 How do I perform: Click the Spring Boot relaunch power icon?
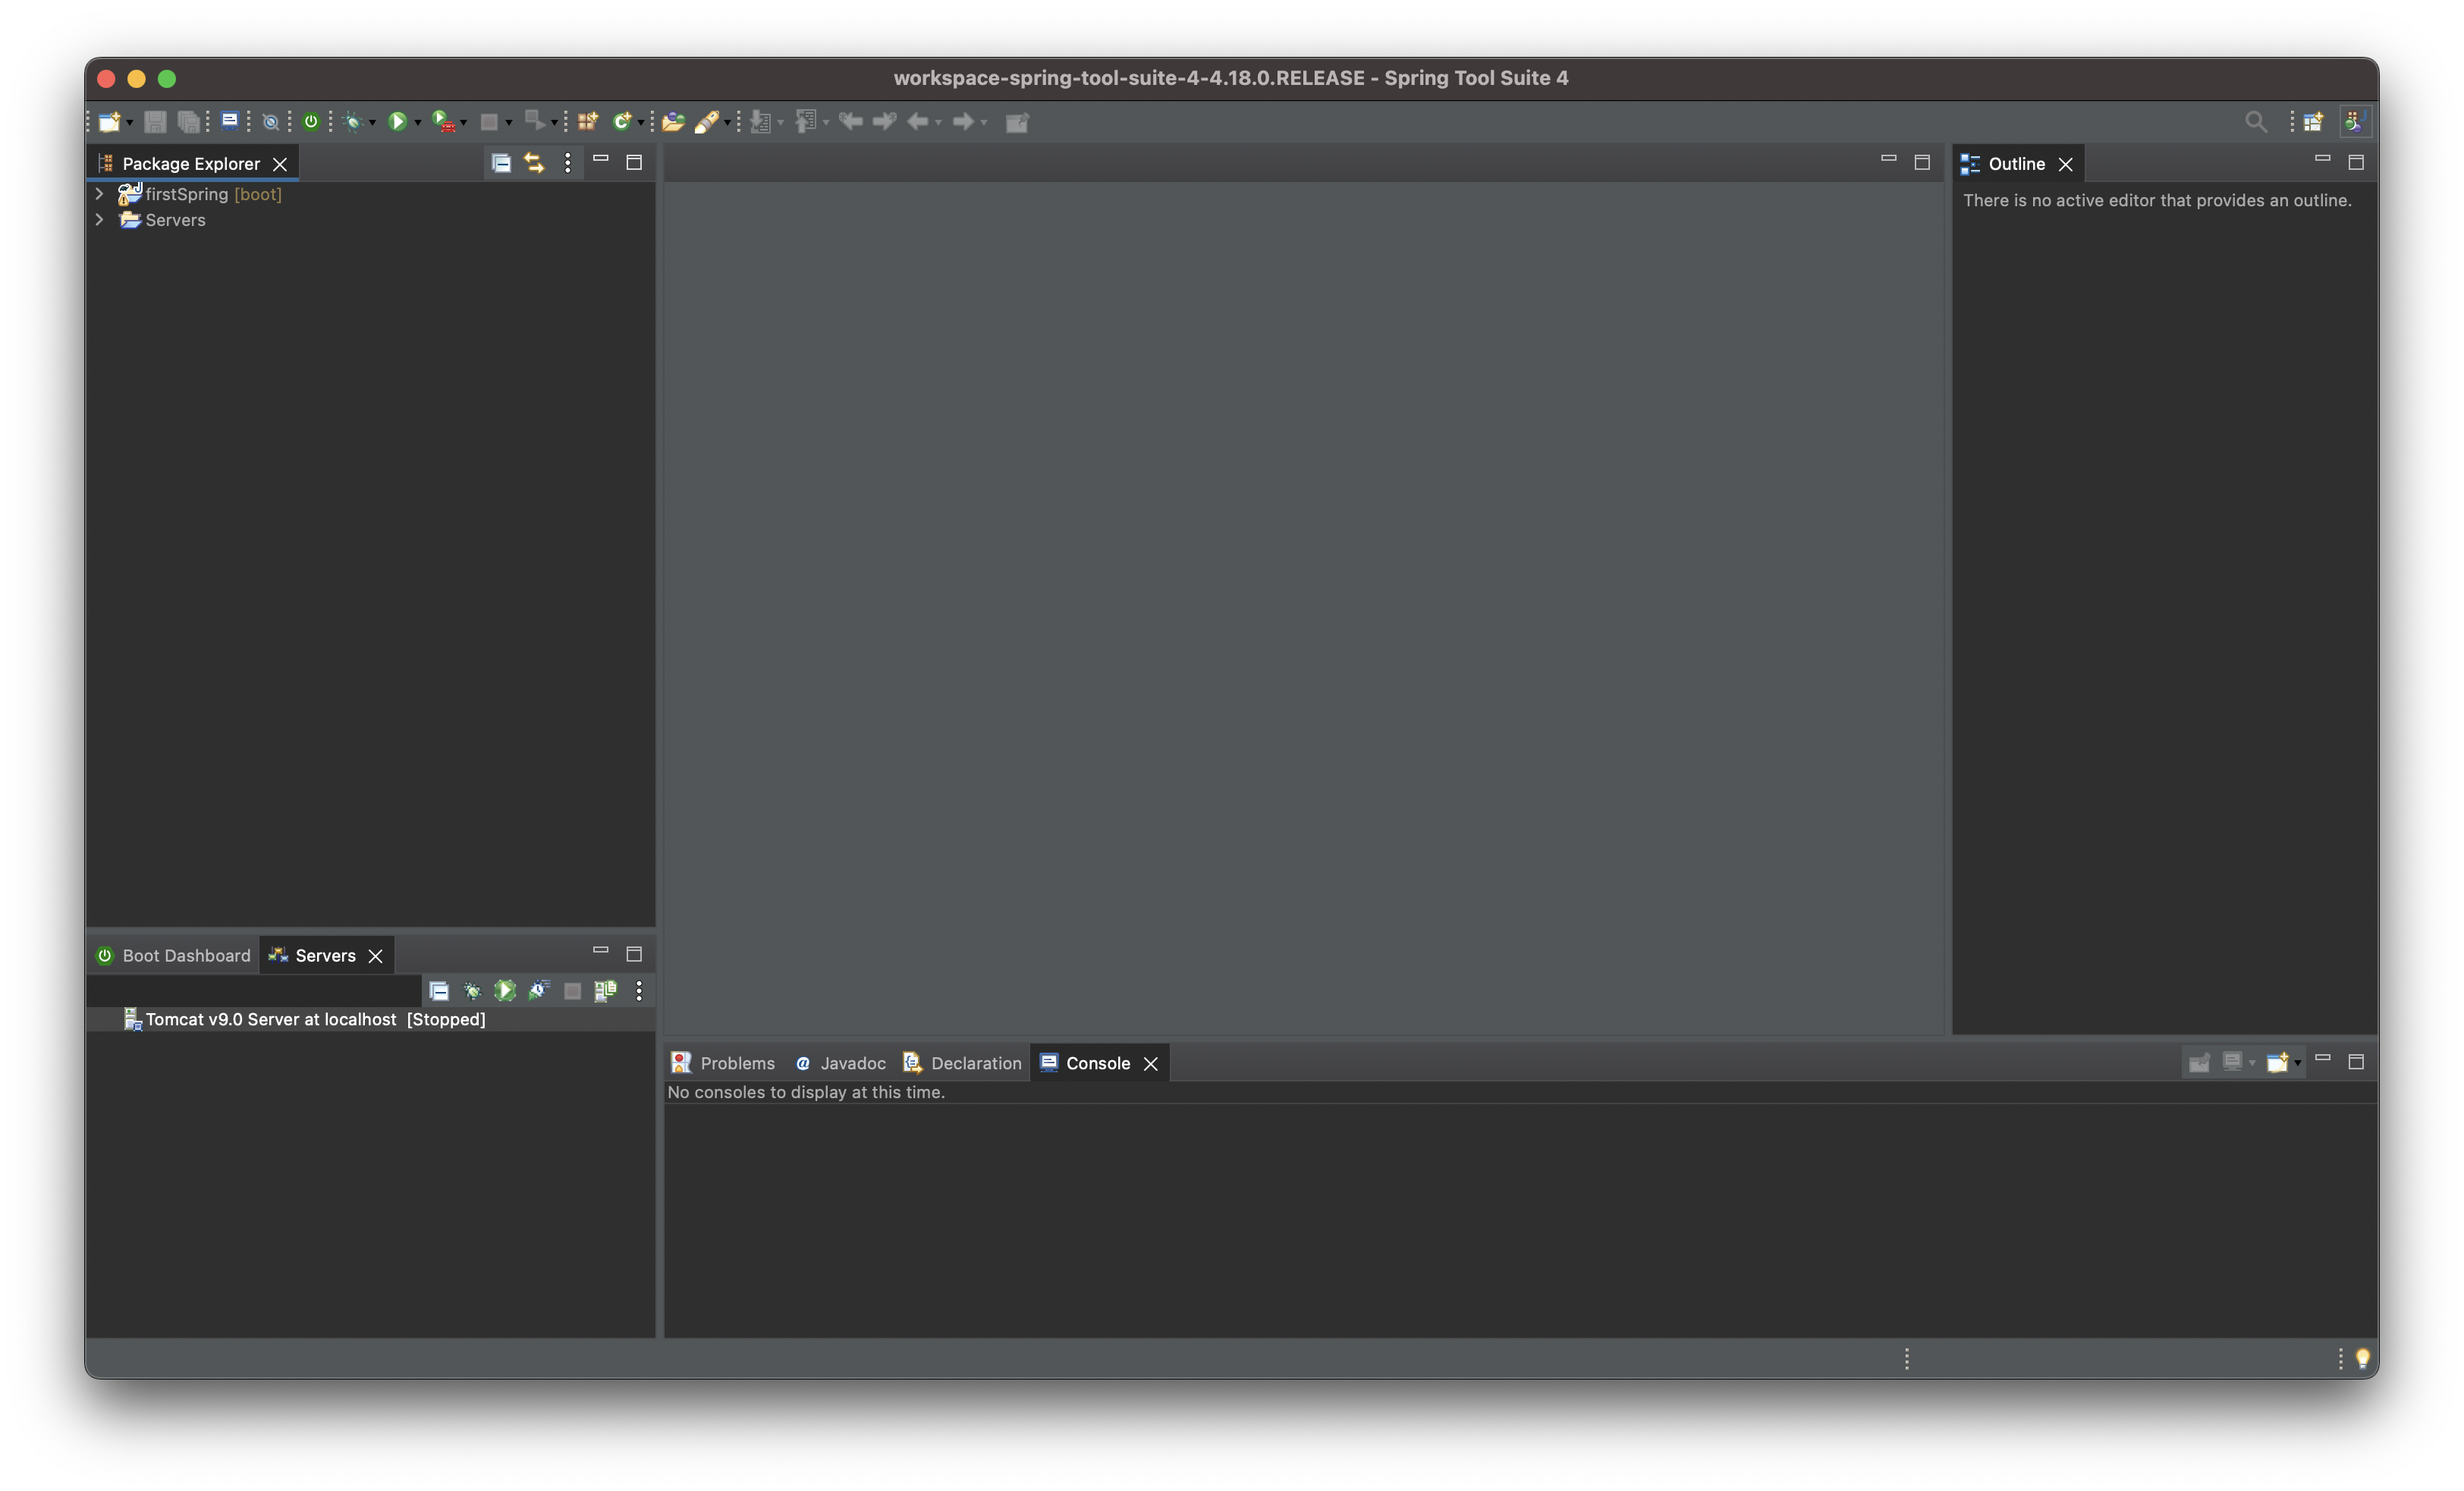click(x=311, y=122)
